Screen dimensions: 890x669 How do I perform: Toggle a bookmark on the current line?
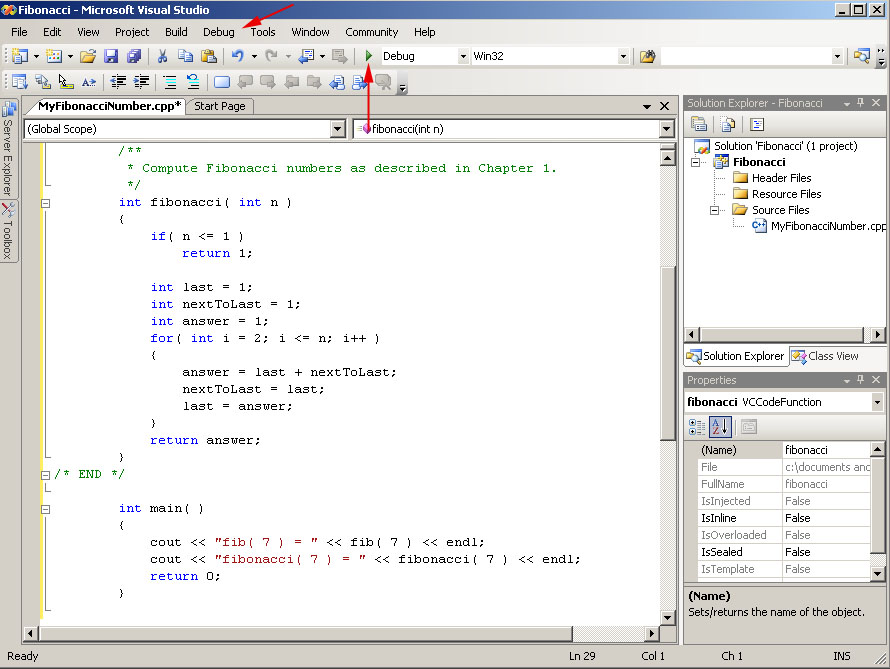click(x=222, y=82)
